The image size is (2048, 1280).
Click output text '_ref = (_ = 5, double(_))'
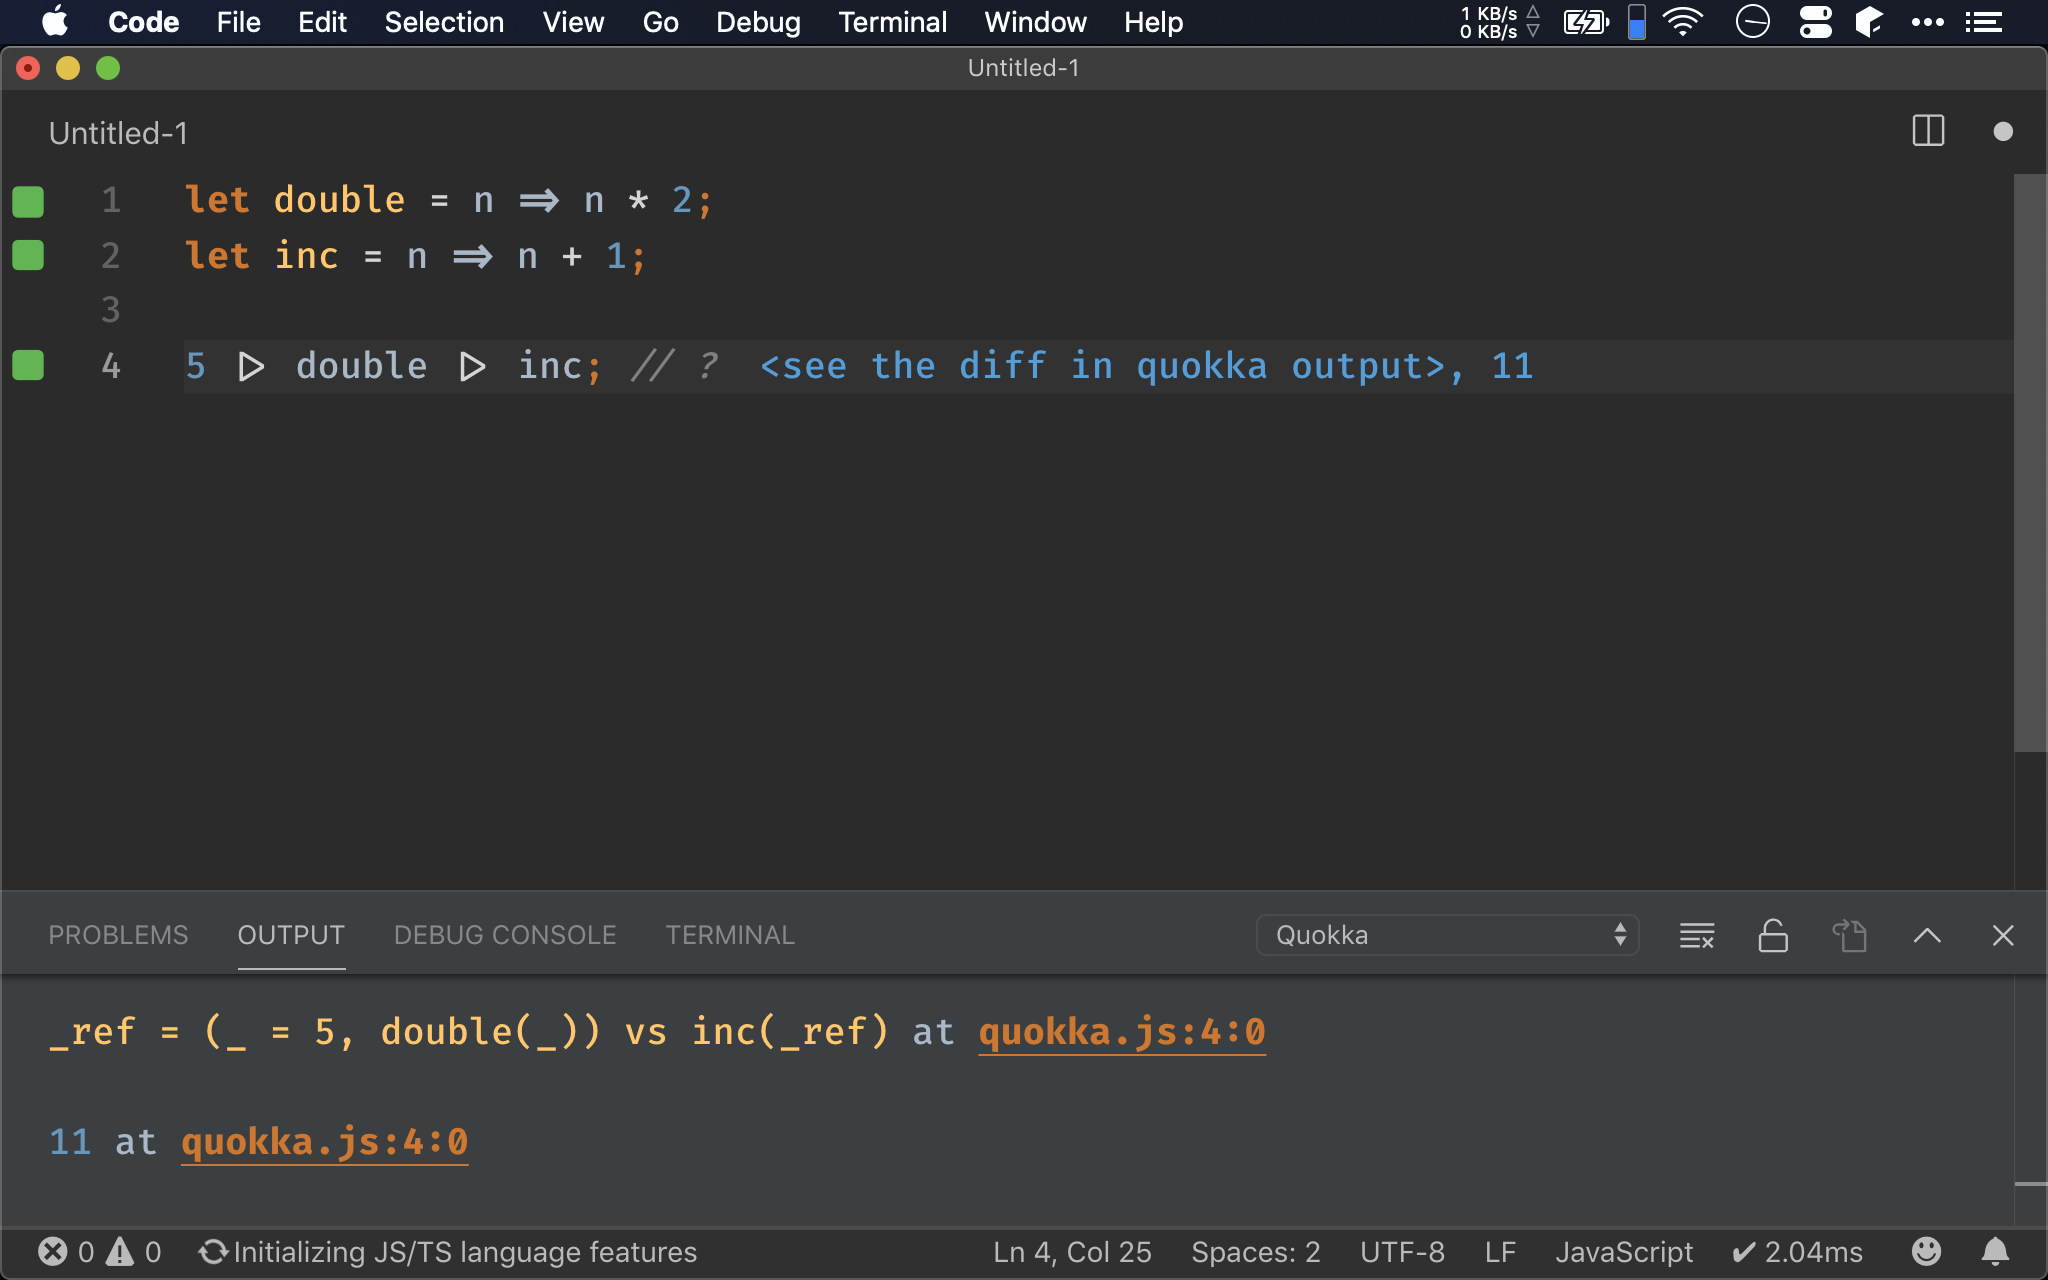[x=325, y=1032]
